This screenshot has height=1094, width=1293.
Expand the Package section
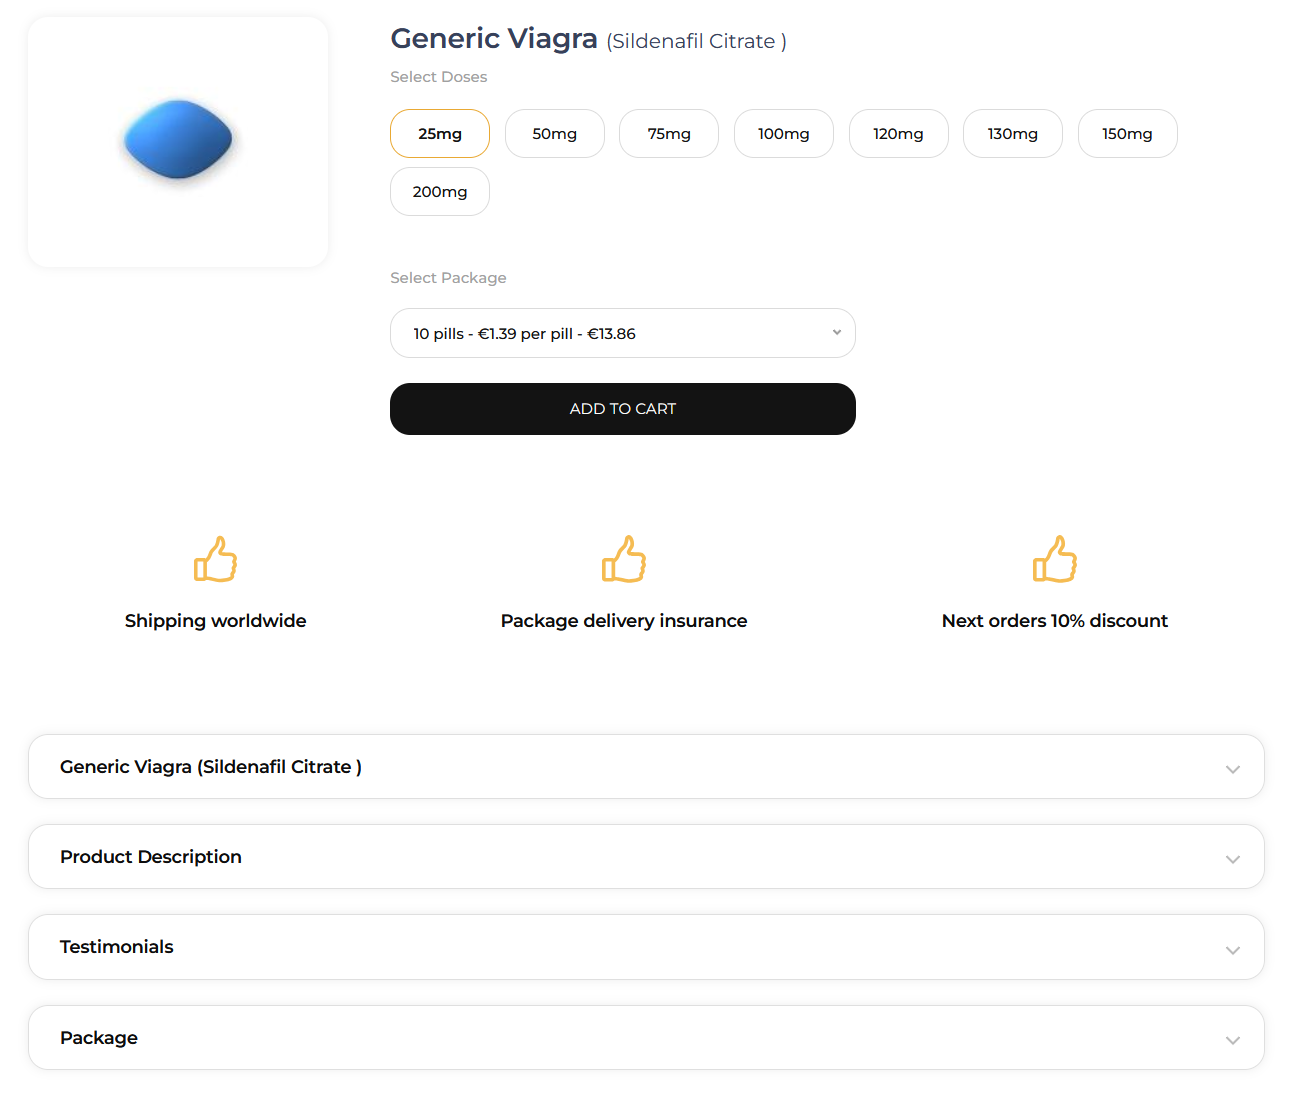pyautogui.click(x=646, y=1038)
